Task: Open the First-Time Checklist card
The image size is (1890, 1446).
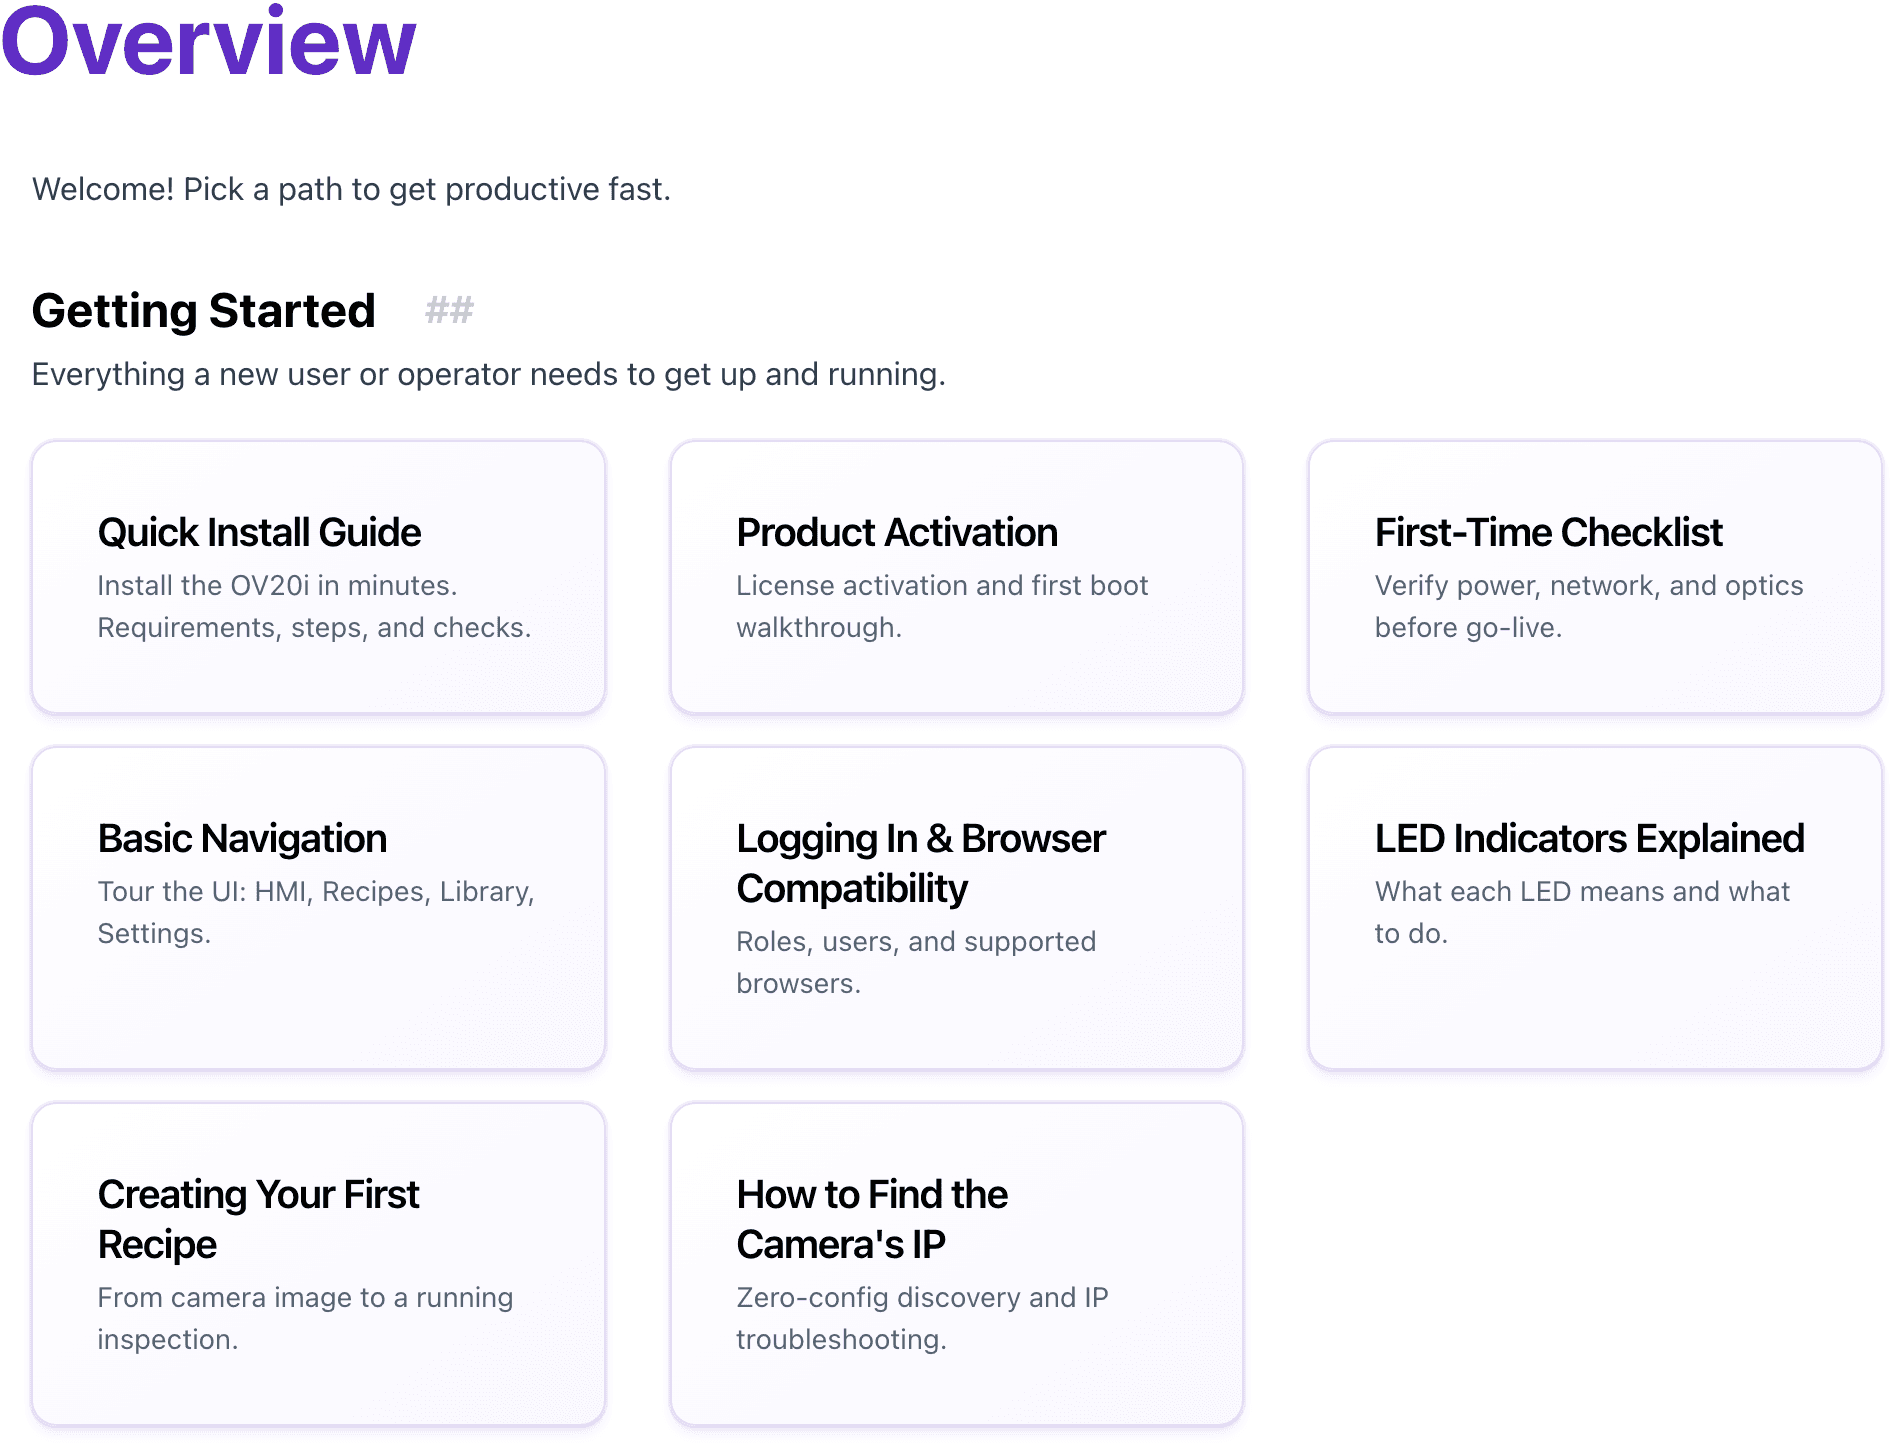Action: pos(1595,578)
